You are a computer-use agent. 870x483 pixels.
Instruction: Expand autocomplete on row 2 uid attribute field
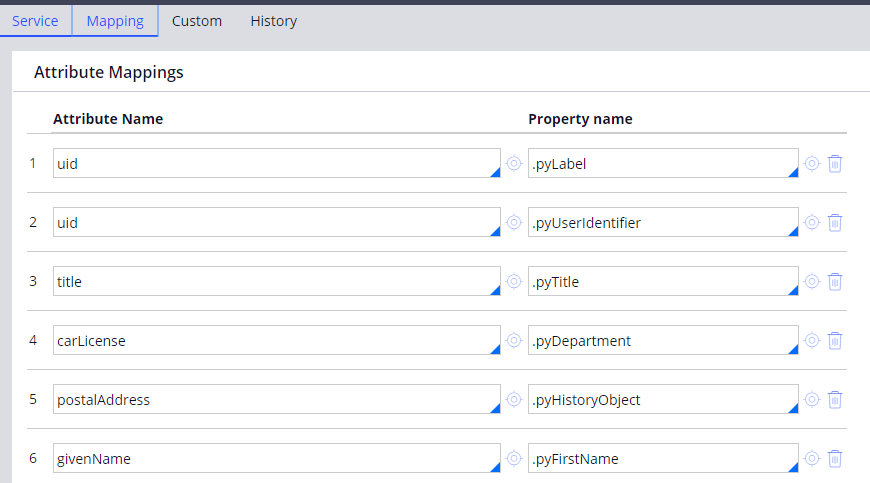[495, 231]
